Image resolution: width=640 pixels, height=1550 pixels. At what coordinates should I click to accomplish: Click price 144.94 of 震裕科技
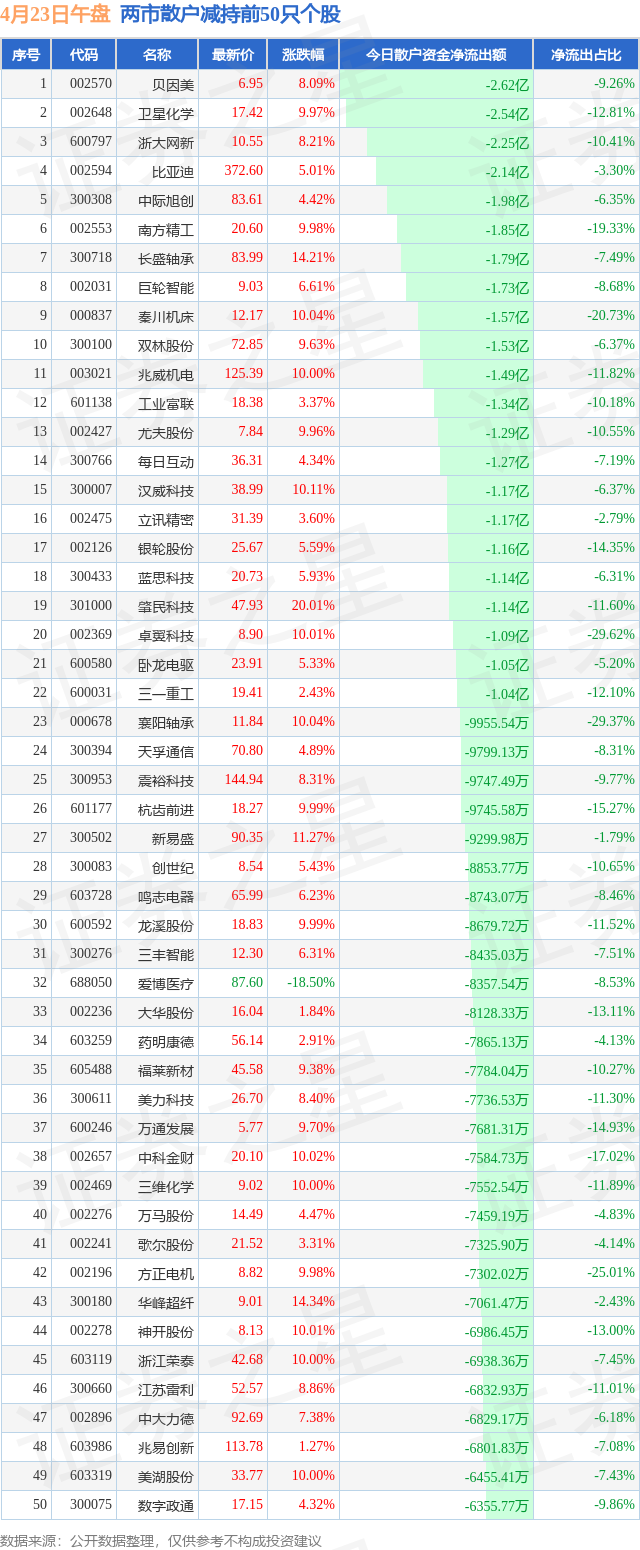pos(243,780)
